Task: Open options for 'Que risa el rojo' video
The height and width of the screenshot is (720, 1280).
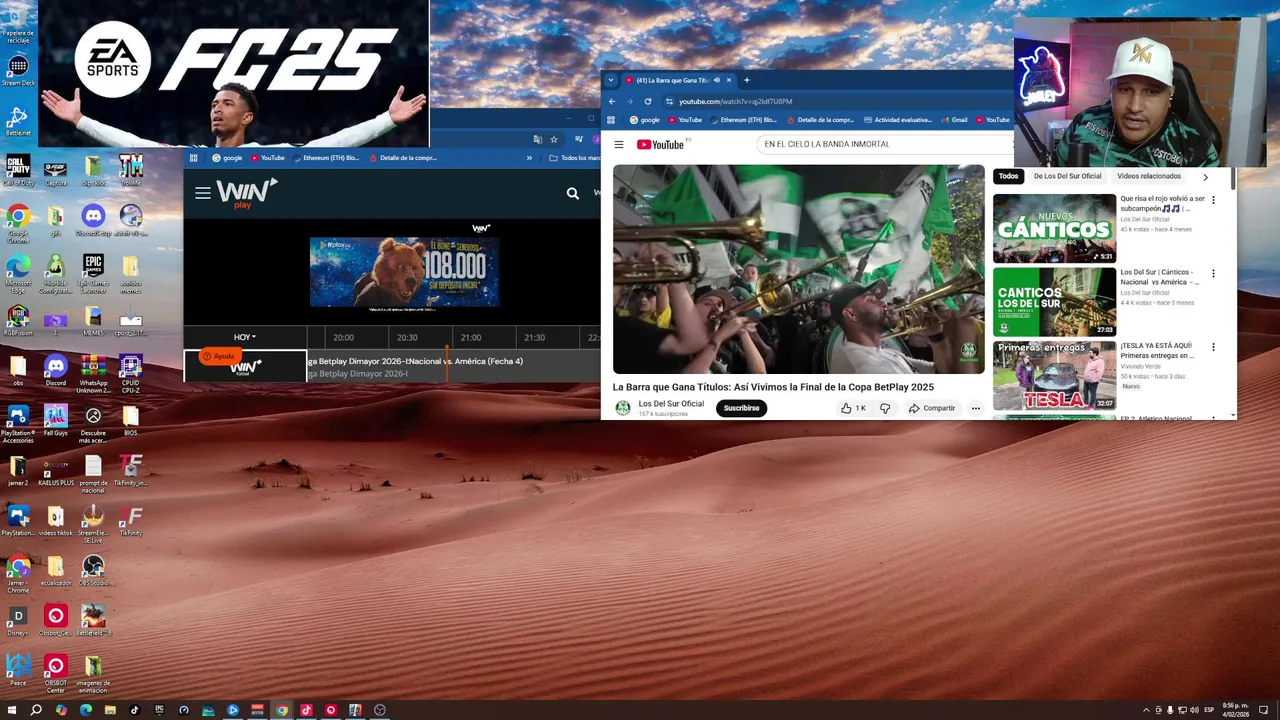Action: coord(1213,200)
